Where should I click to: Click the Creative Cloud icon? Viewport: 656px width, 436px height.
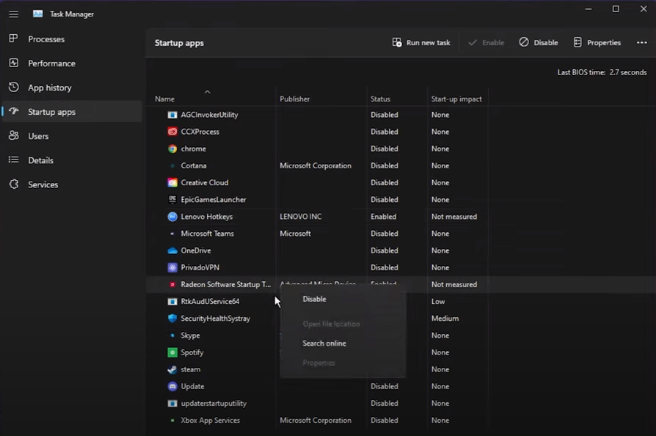[x=172, y=183]
